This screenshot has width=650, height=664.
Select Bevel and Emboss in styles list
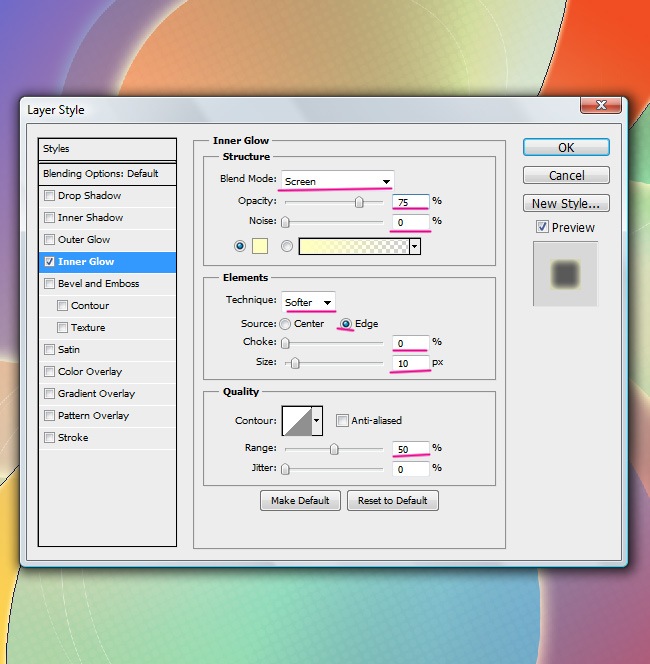pos(98,284)
